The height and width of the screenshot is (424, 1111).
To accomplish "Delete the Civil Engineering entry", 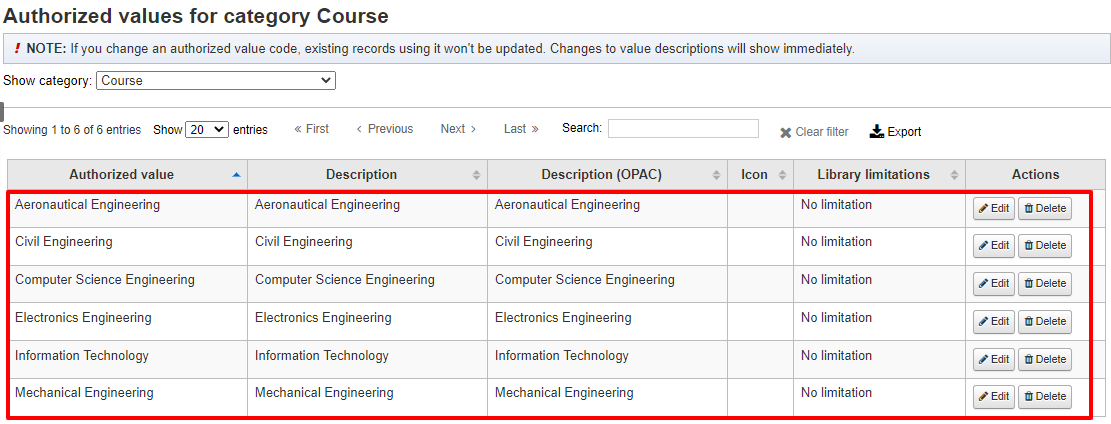I will tap(1044, 246).
